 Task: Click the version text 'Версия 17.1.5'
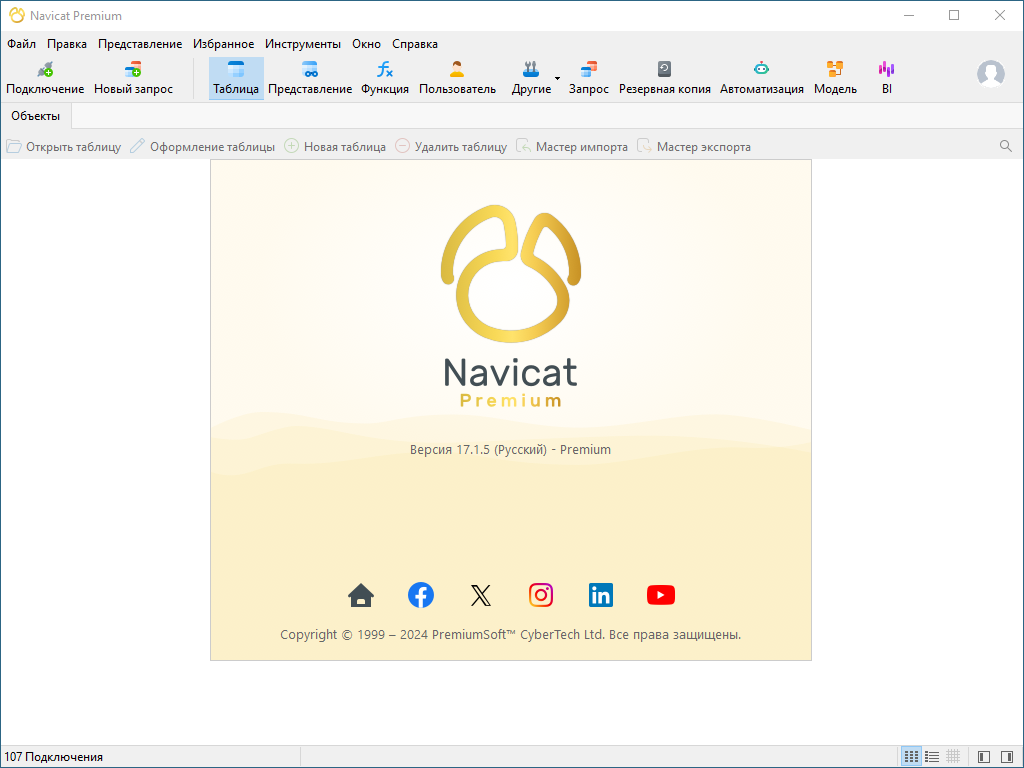449,450
